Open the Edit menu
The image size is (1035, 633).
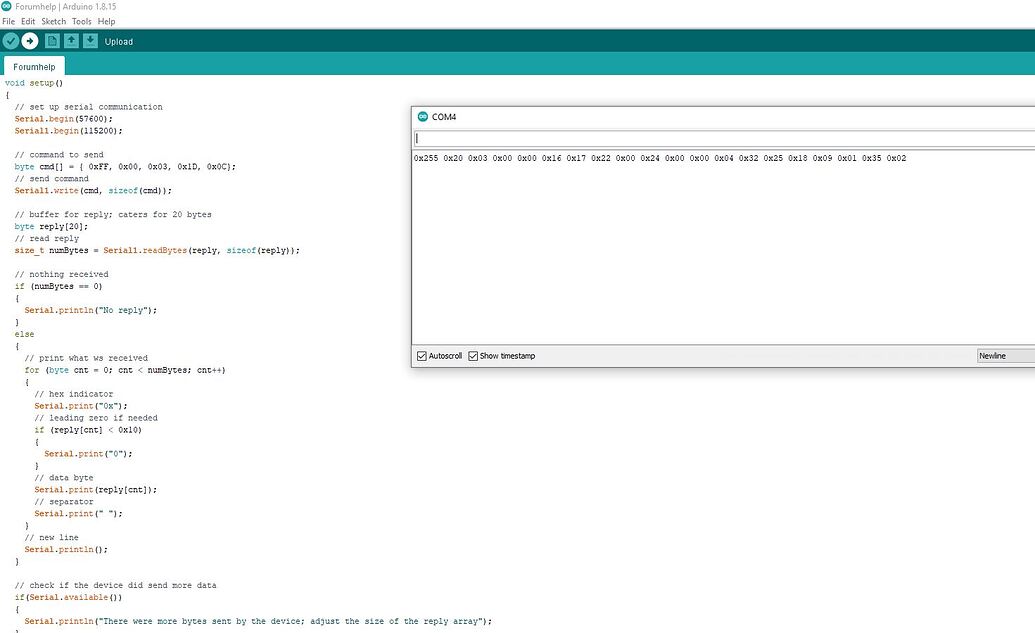(28, 21)
